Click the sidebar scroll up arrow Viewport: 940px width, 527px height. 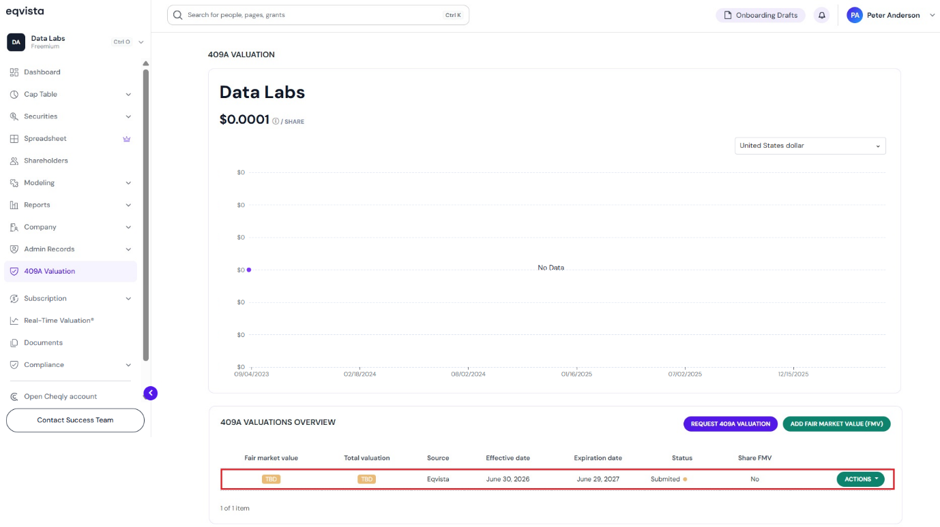(146, 64)
